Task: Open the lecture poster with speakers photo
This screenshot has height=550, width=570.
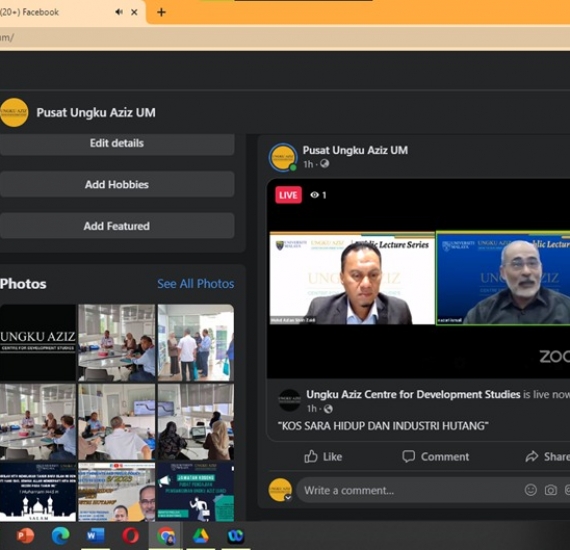Action: coord(117,492)
